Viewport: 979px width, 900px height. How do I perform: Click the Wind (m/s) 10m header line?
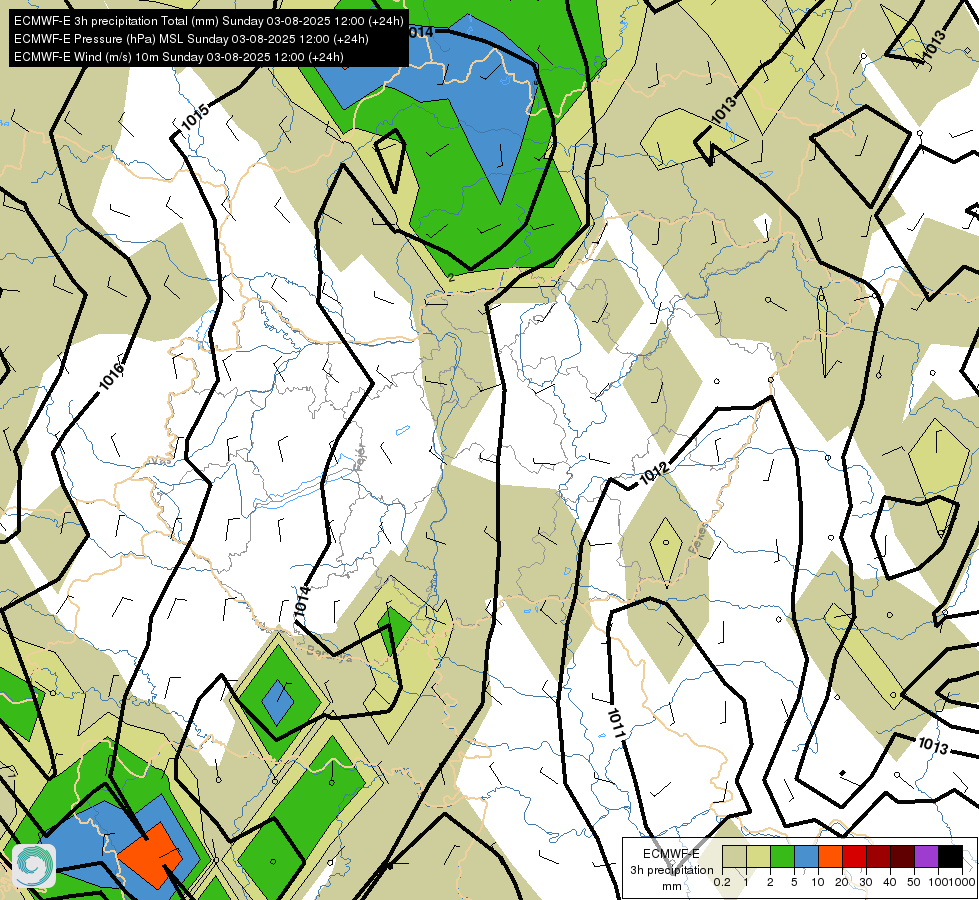[x=179, y=57]
